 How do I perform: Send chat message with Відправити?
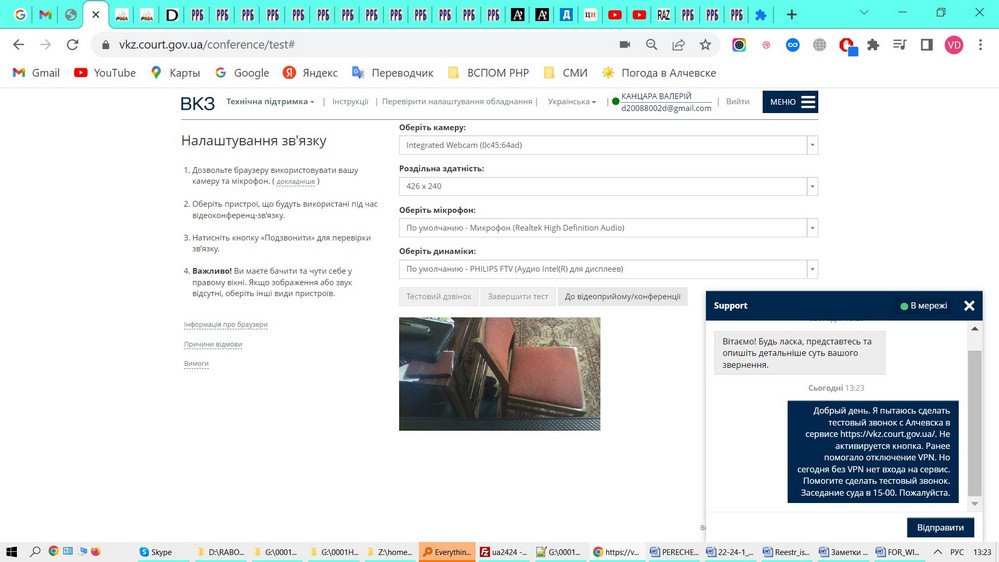pos(940,528)
